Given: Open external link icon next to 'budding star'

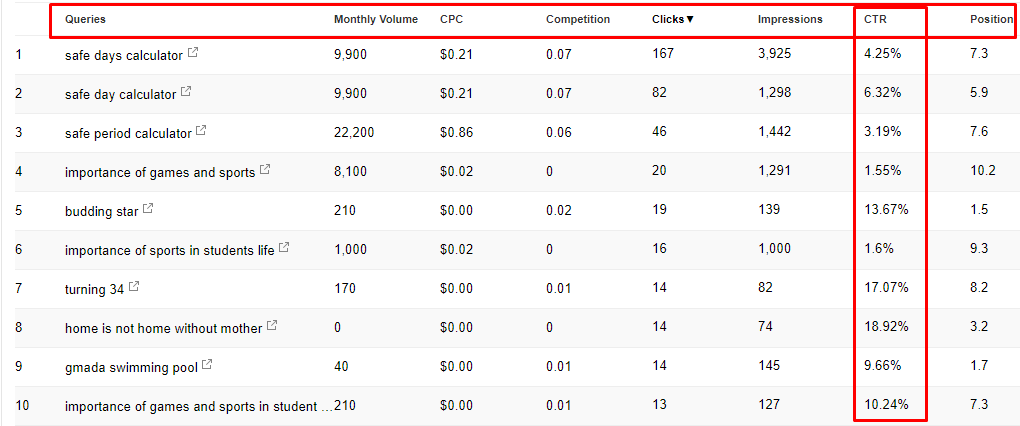Looking at the screenshot, I should click(x=148, y=209).
